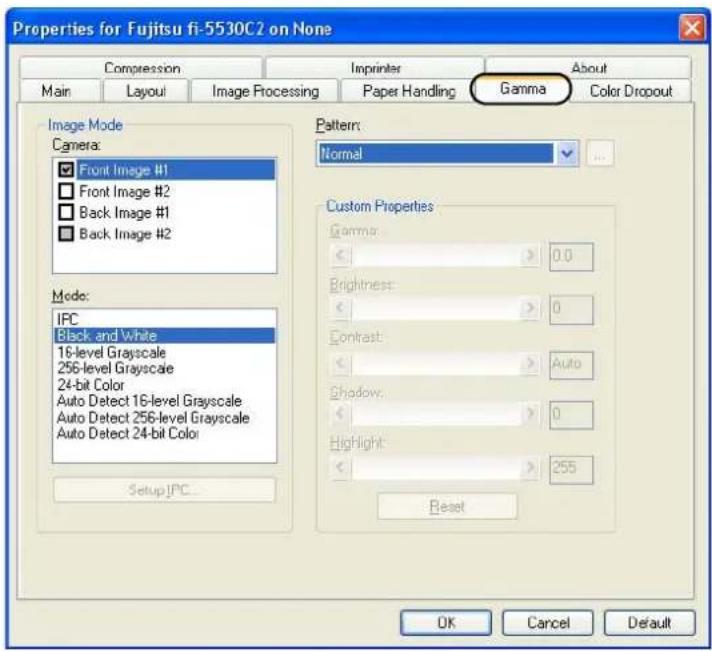
Task: Uncheck the Front Image #1 checkbox
Action: (x=66, y=170)
